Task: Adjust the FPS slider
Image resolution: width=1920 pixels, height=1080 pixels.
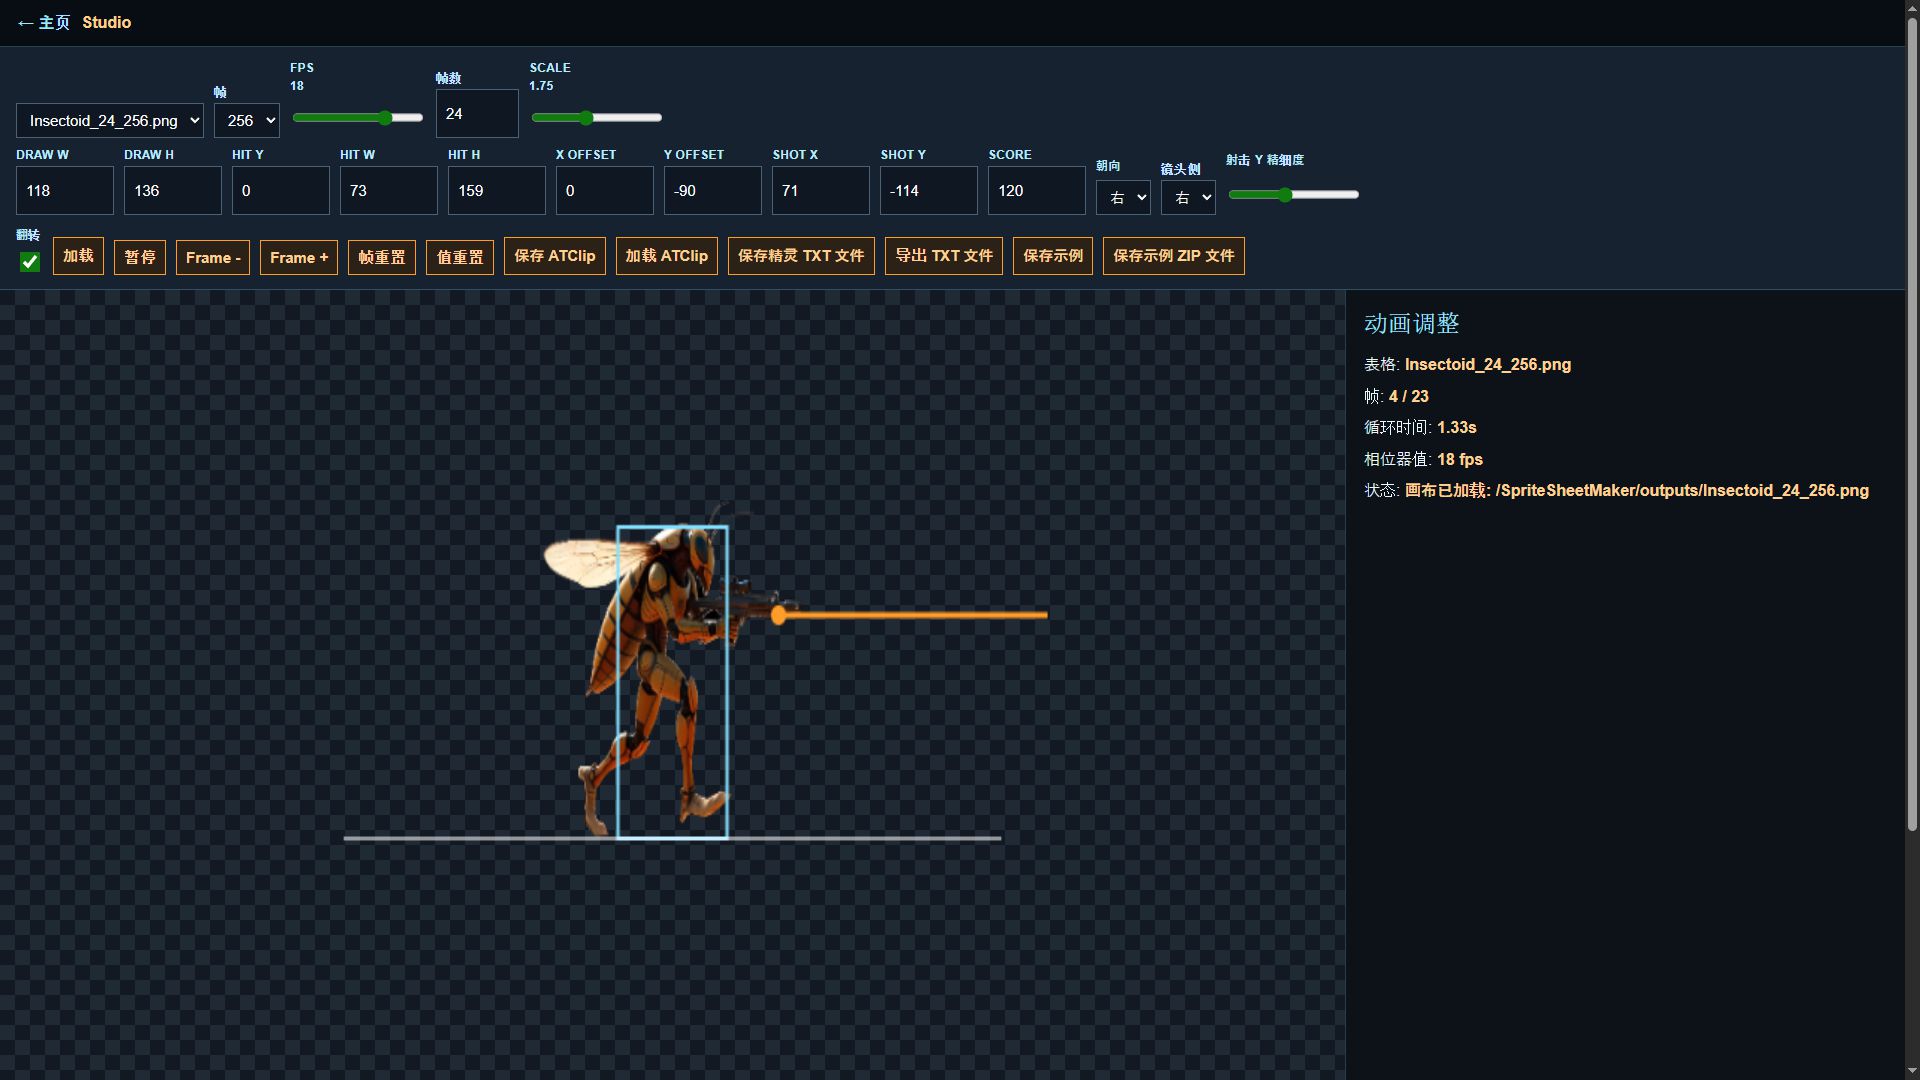Action: (358, 118)
